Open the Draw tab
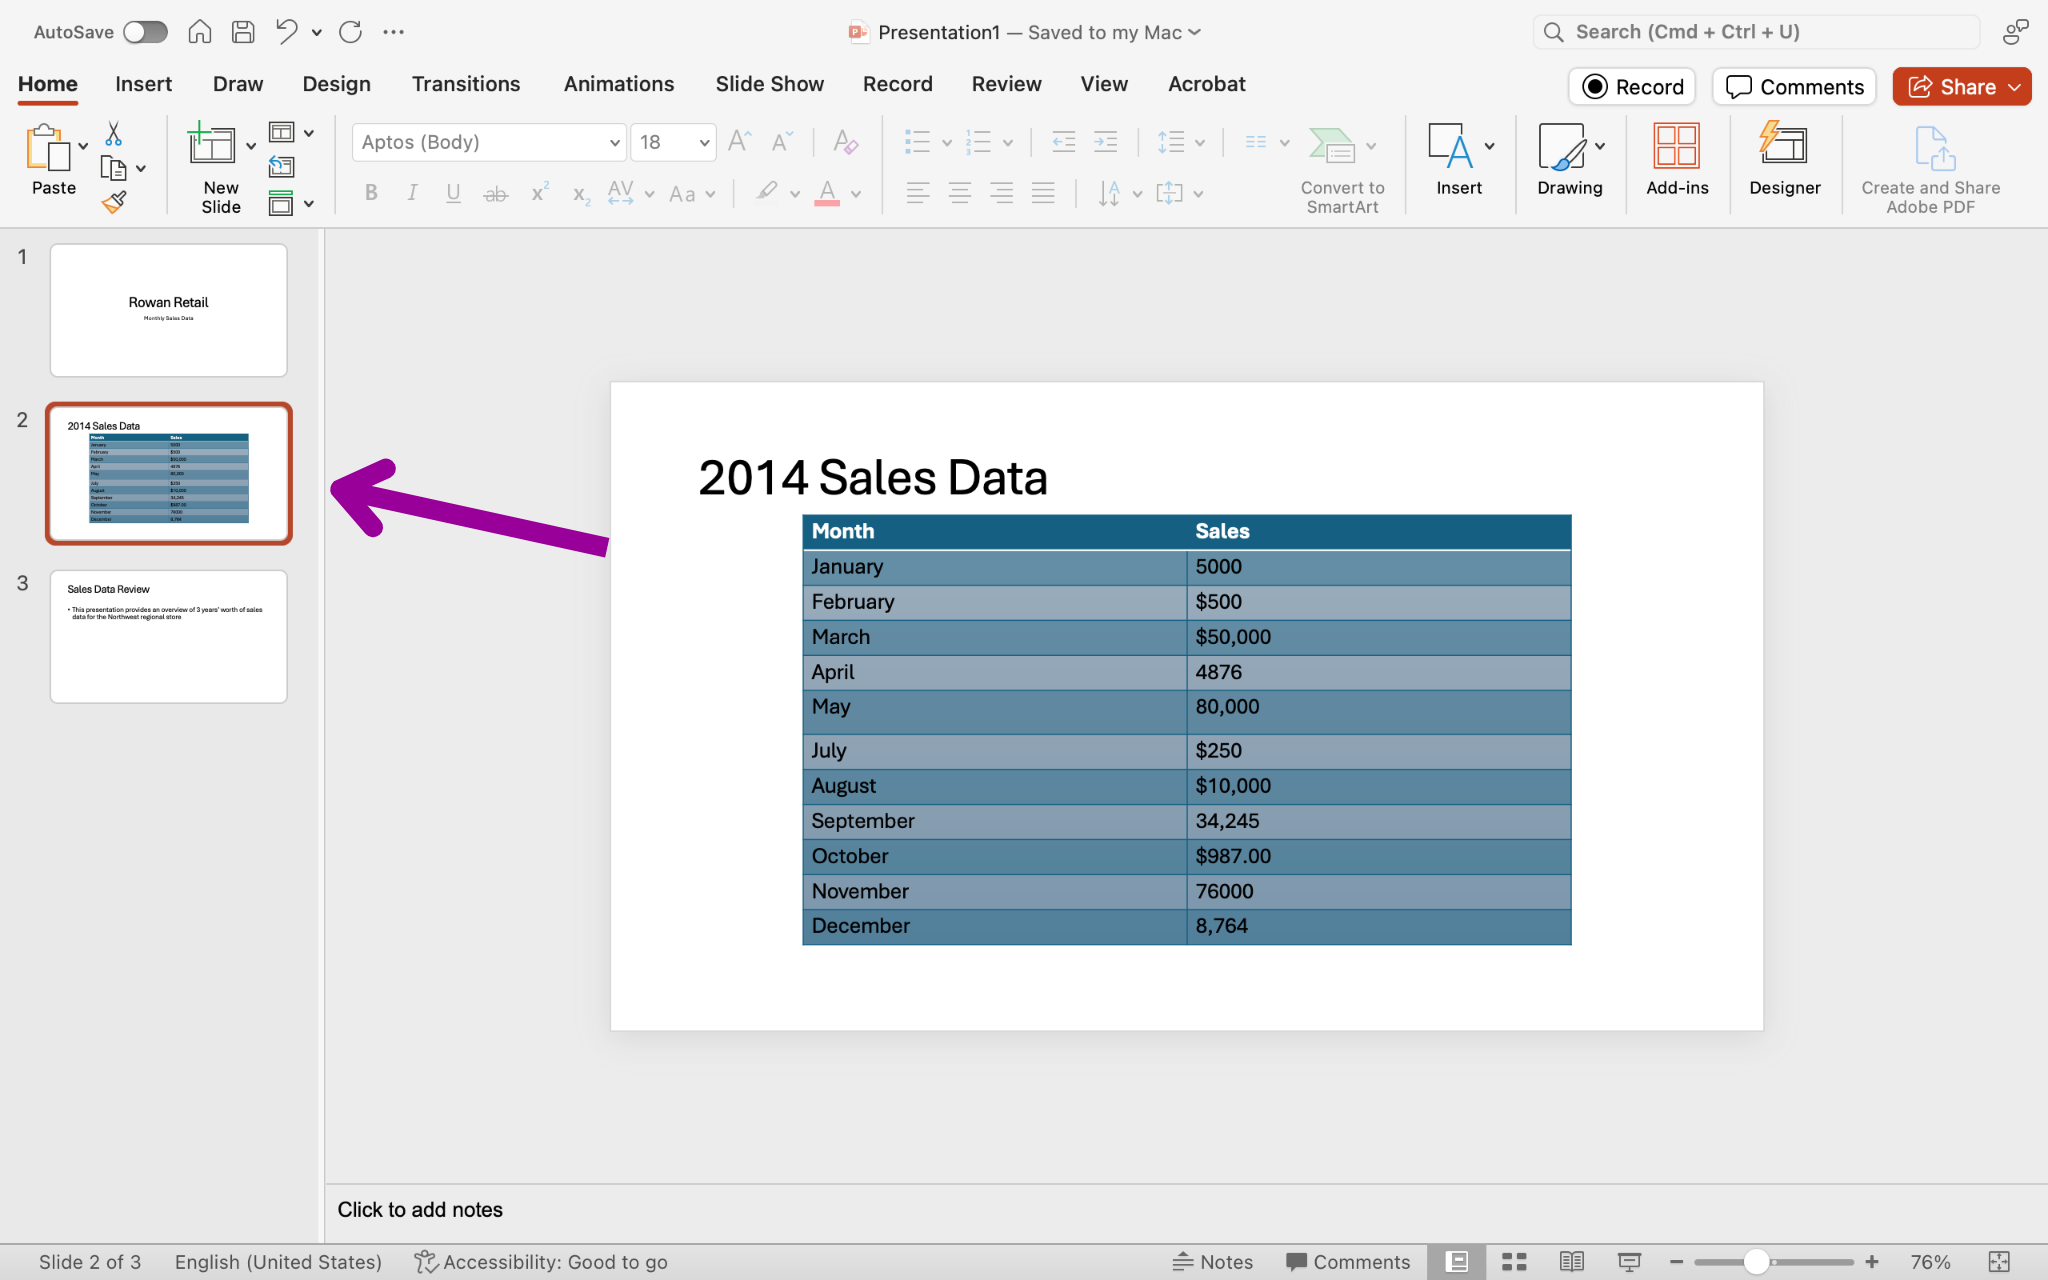Screen dimensions: 2048x1280 [x=238, y=84]
